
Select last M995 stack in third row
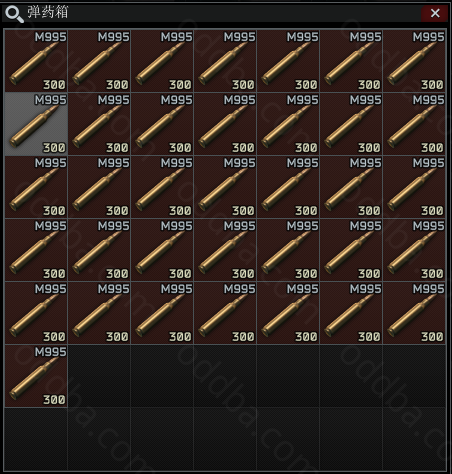[414, 187]
